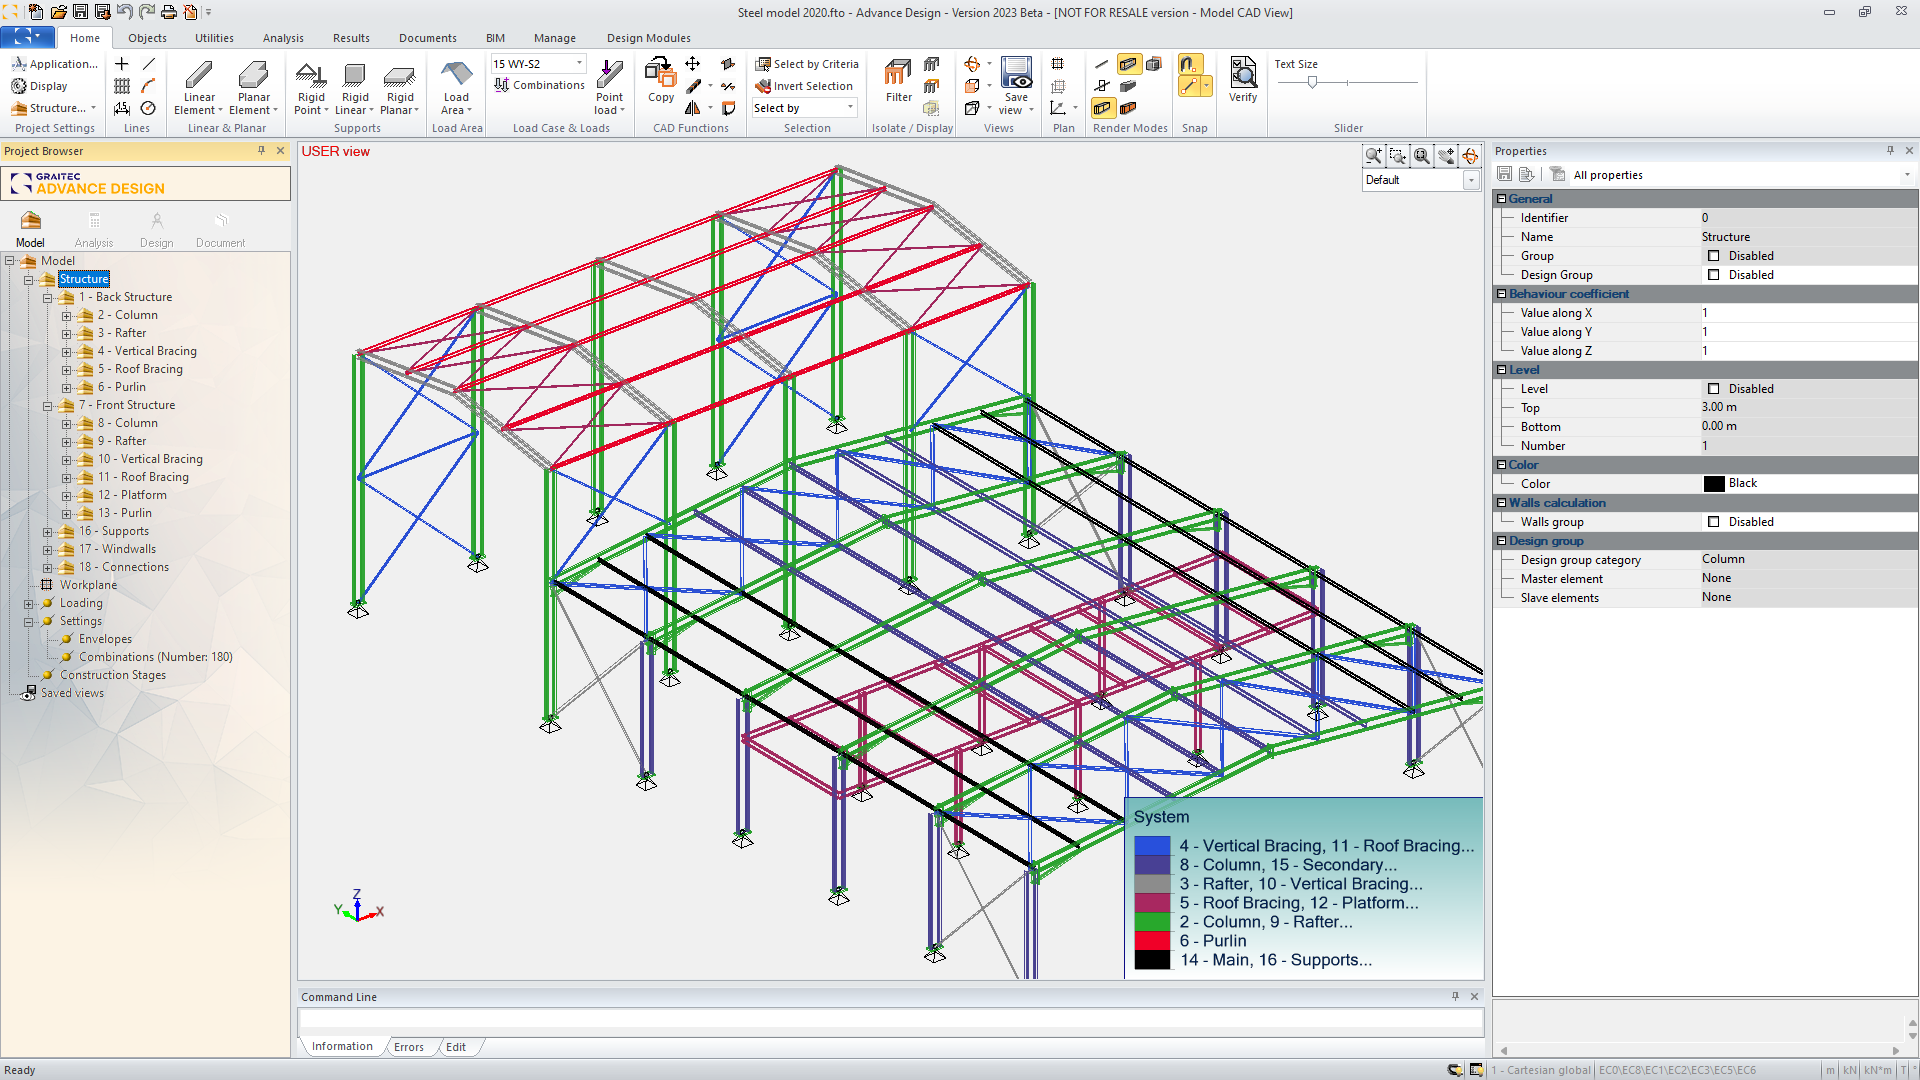Viewport: 1920px width, 1080px height.
Task: Toggle the Level Disabled checkbox
Action: [1714, 389]
